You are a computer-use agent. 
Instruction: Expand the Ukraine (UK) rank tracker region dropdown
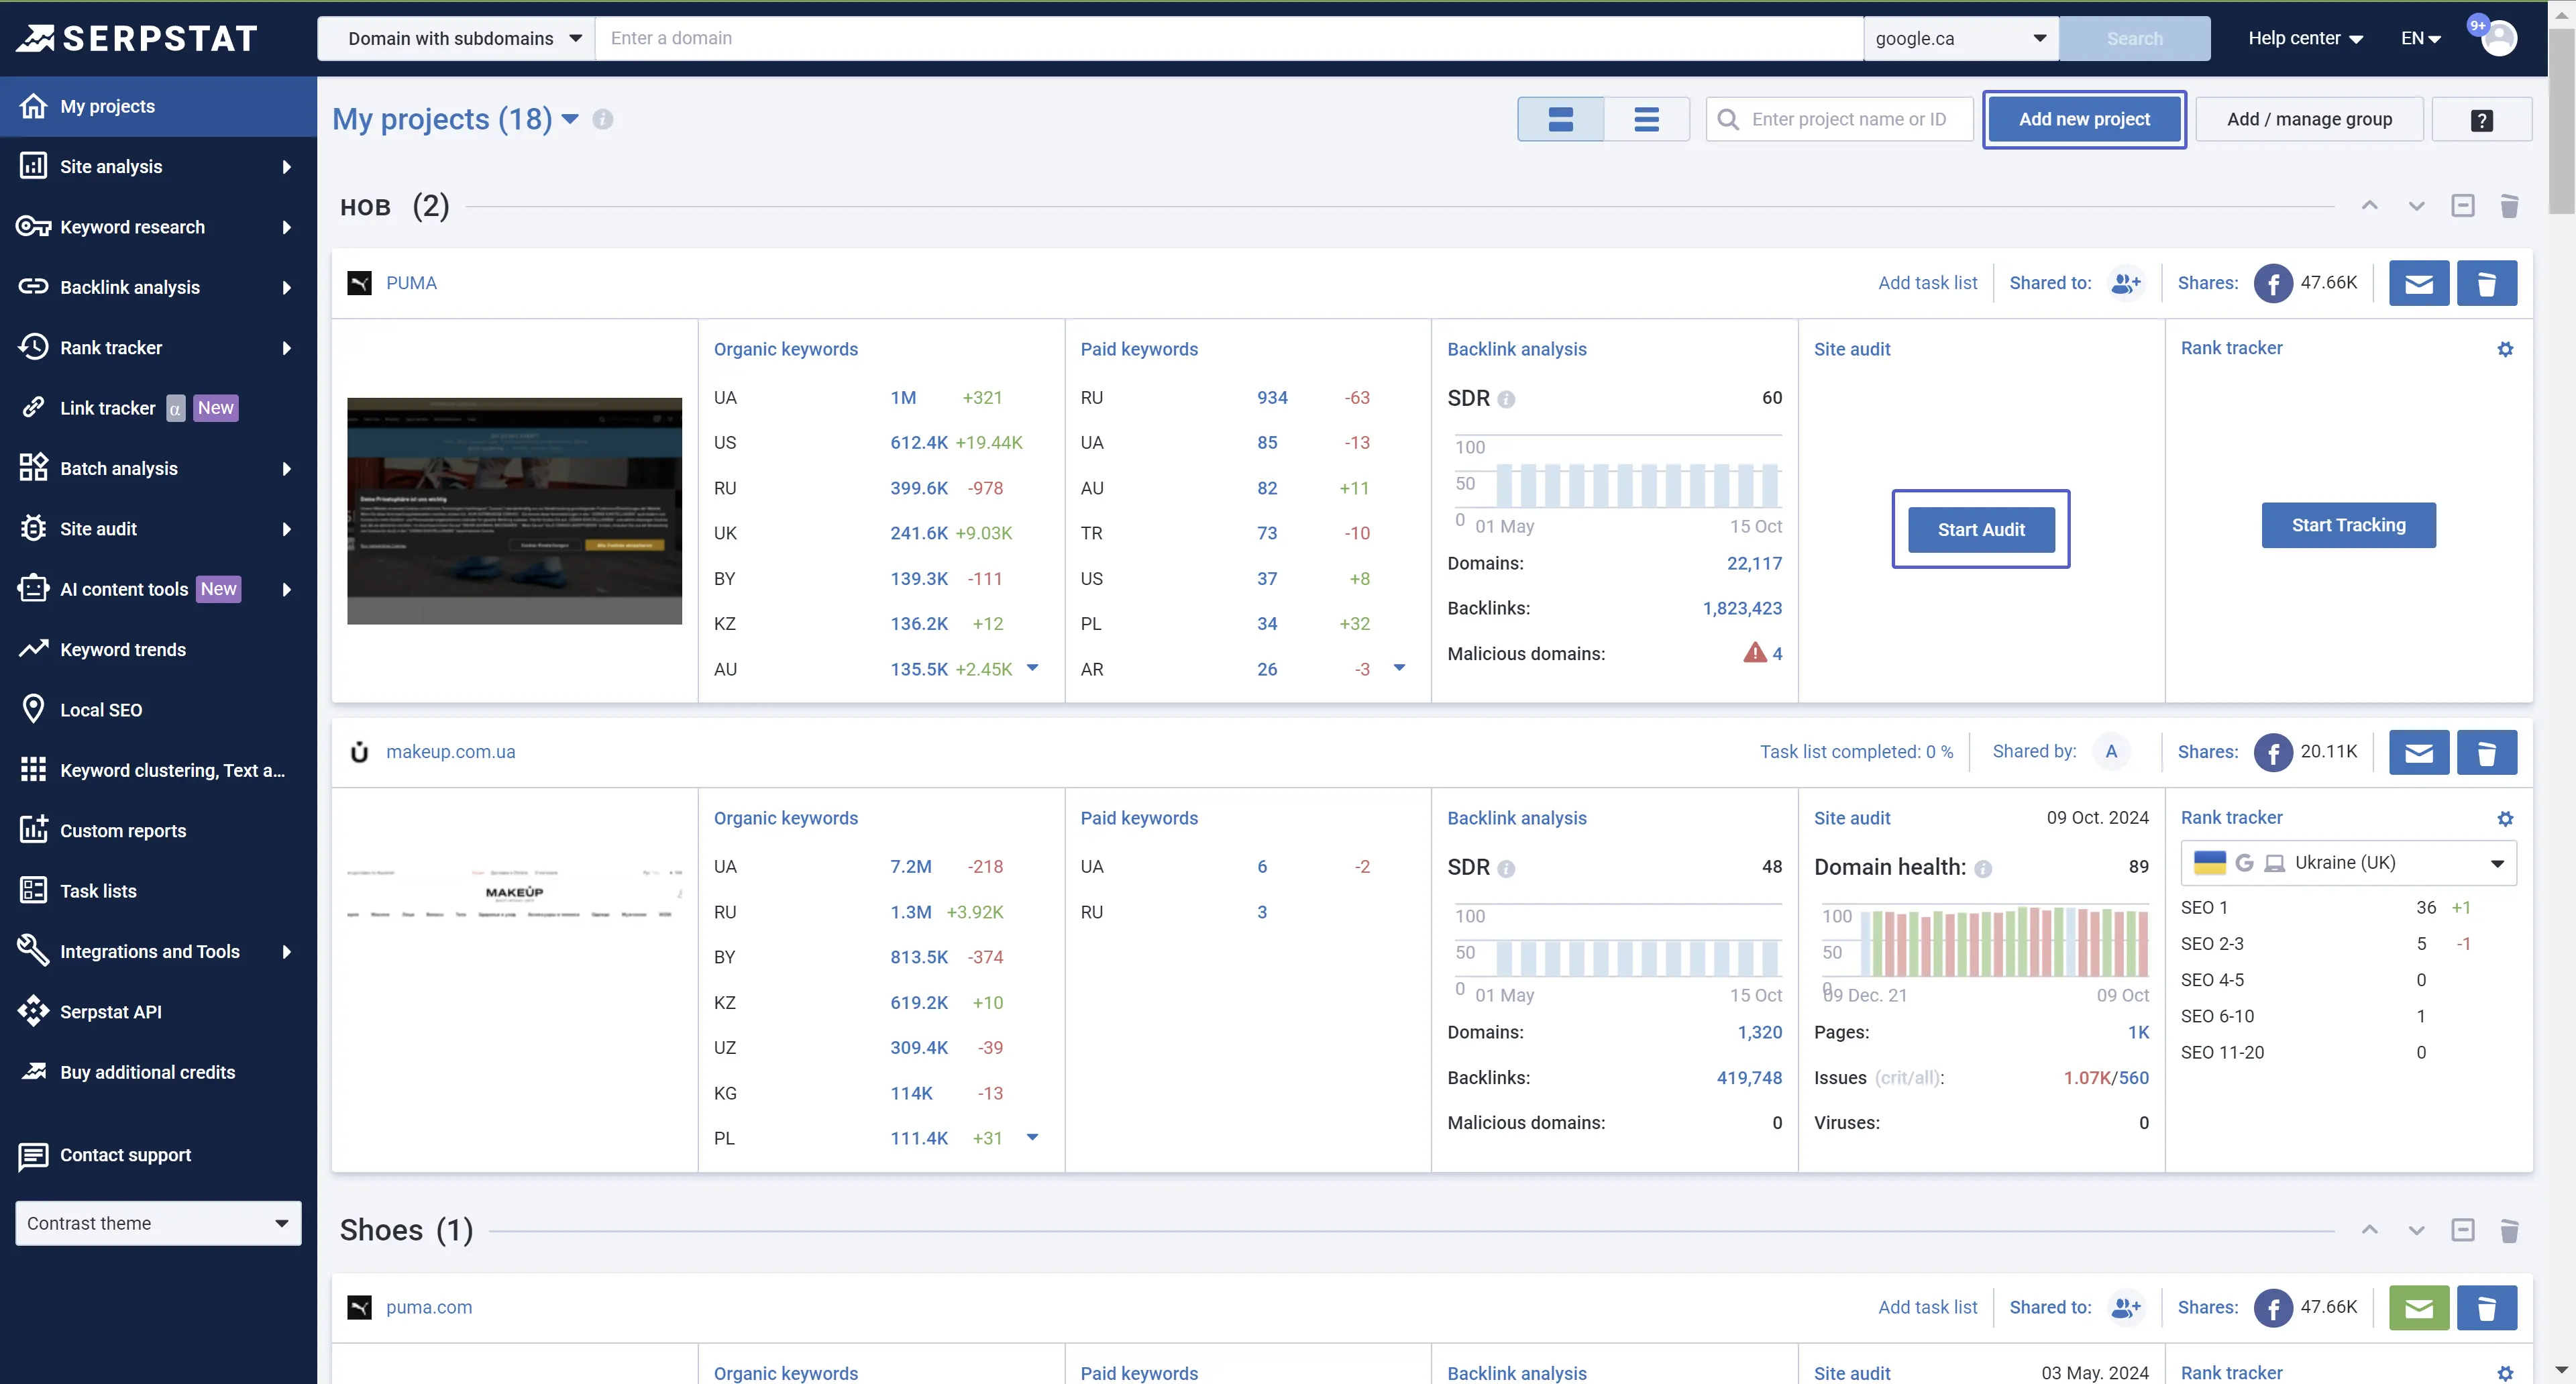tap(2347, 862)
